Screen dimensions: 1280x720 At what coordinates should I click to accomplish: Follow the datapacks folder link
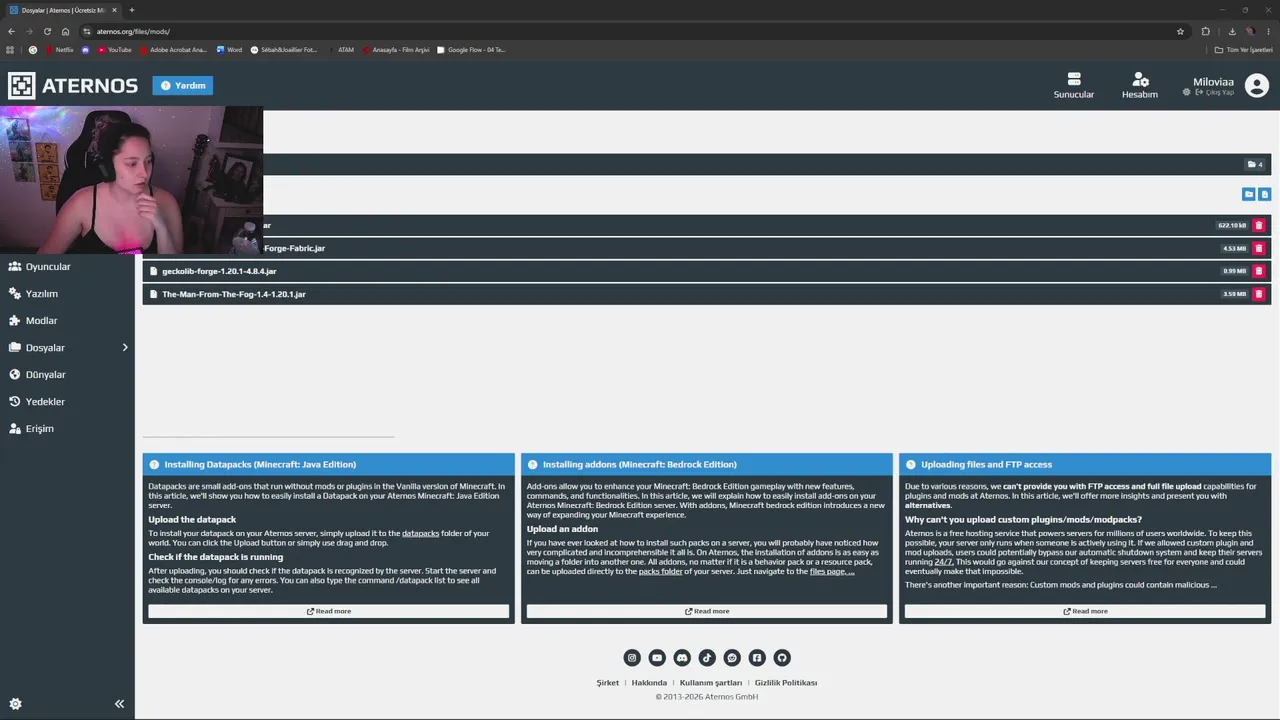[421, 533]
